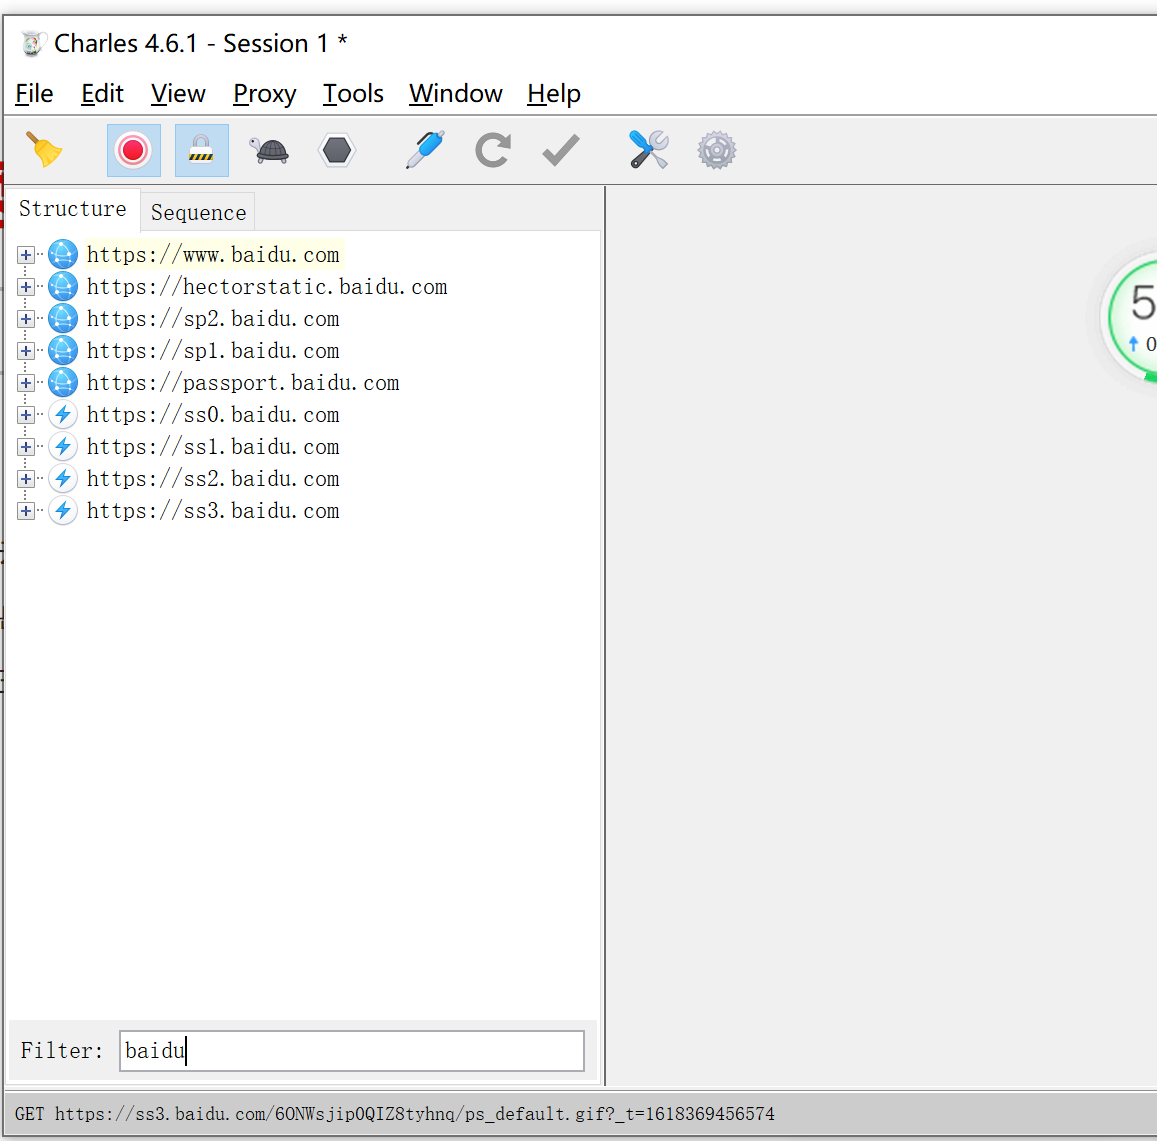
Task: Click the status bar GET request text
Action: click(395, 1114)
